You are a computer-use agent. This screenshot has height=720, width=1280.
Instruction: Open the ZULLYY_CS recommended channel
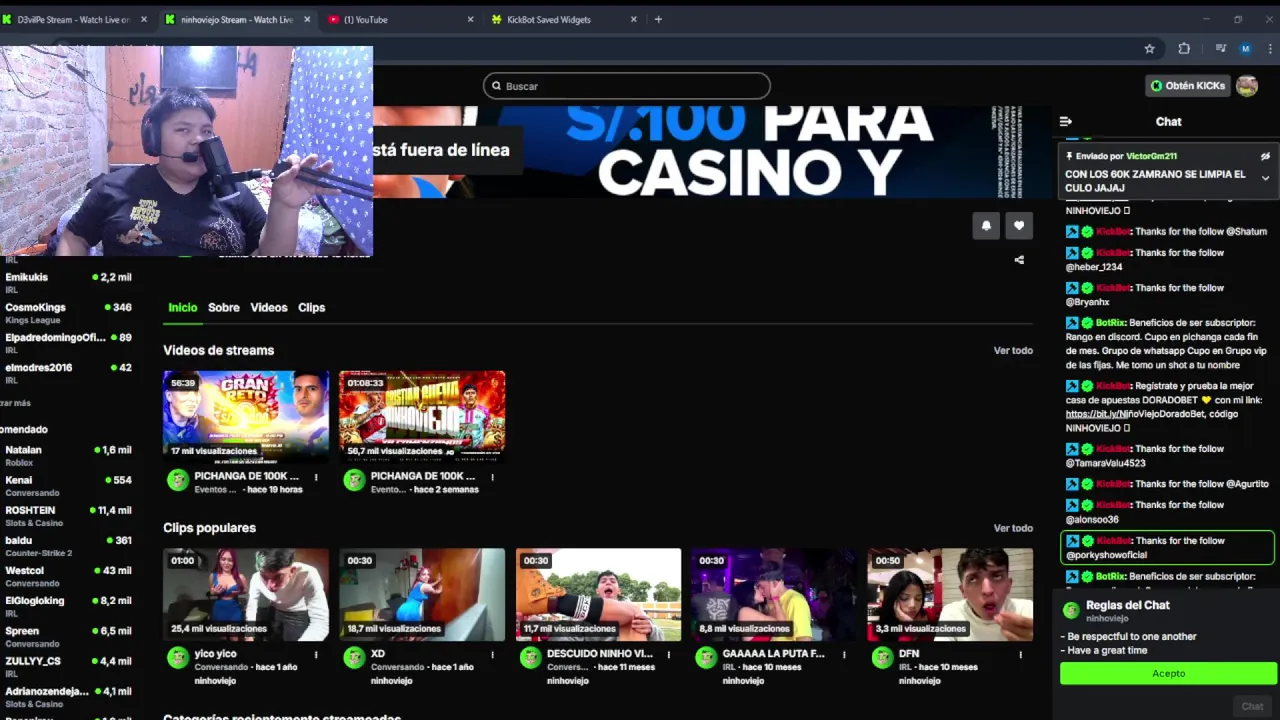pos(68,666)
